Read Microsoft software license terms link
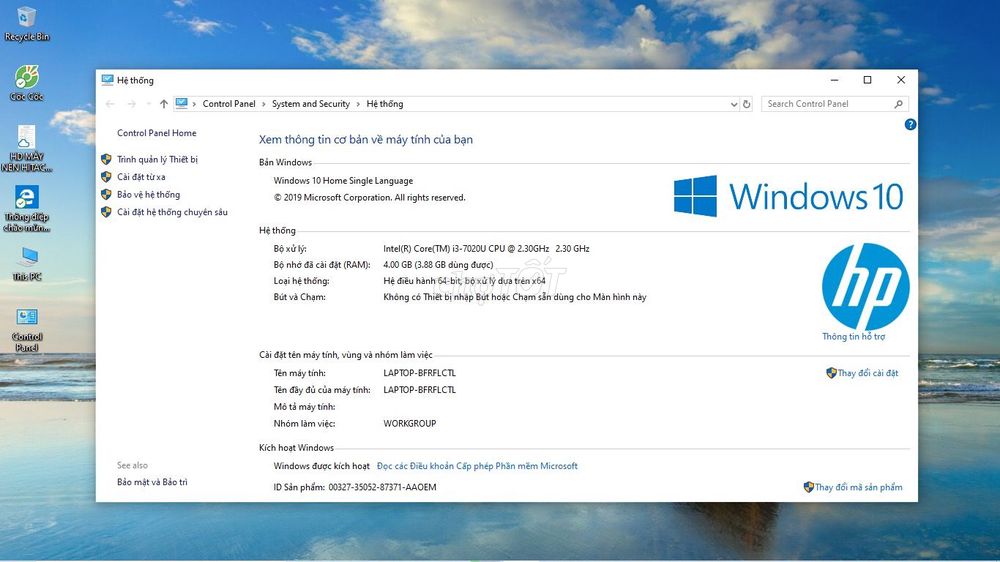This screenshot has height=562, width=1000. click(x=477, y=466)
